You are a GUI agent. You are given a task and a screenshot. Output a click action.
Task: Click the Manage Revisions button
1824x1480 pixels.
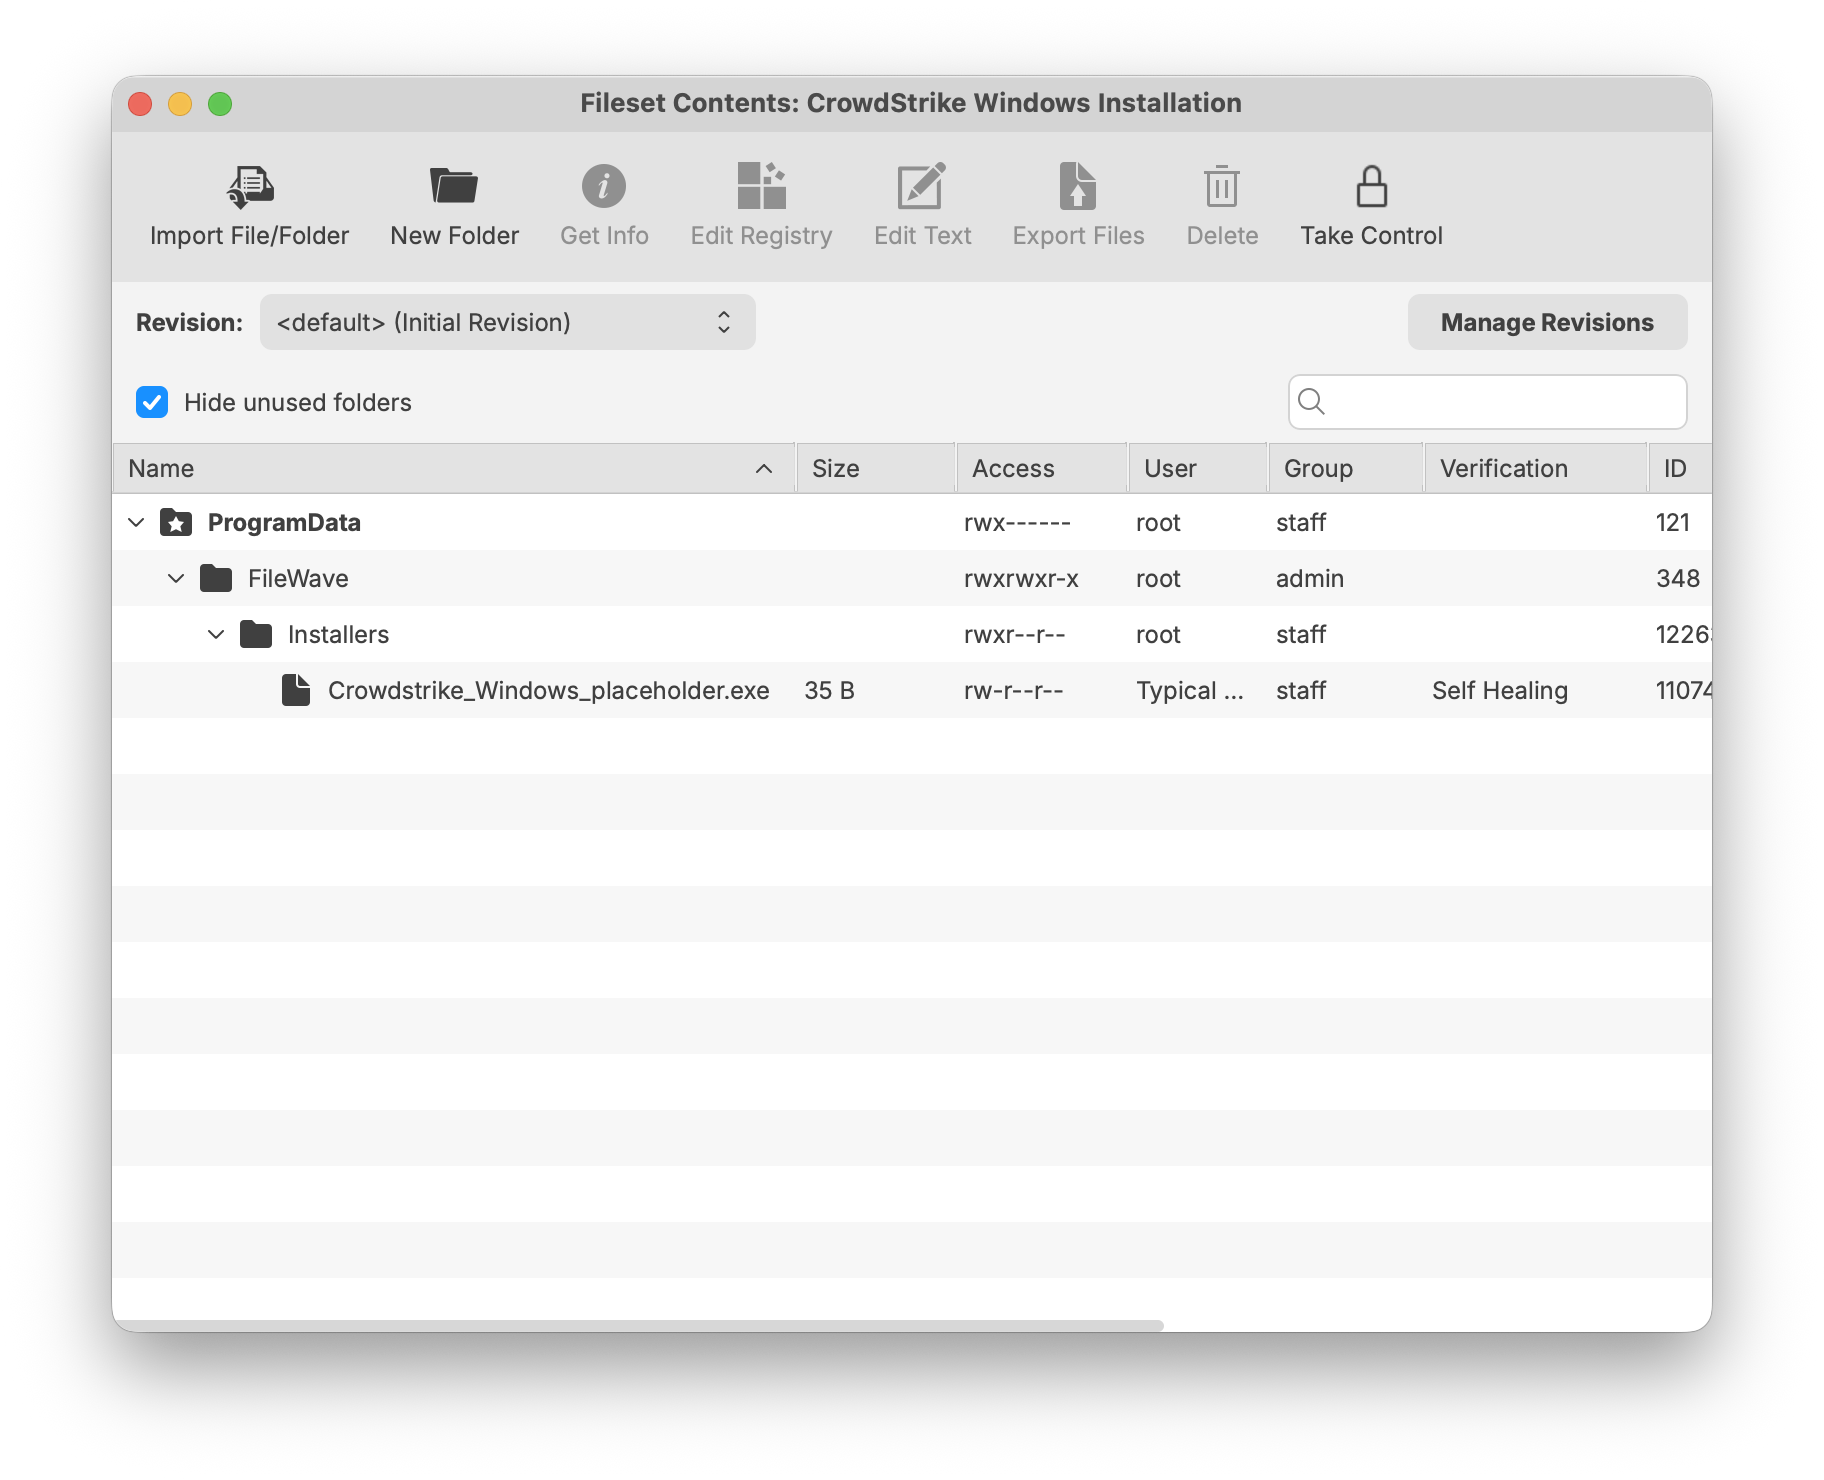[1546, 322]
